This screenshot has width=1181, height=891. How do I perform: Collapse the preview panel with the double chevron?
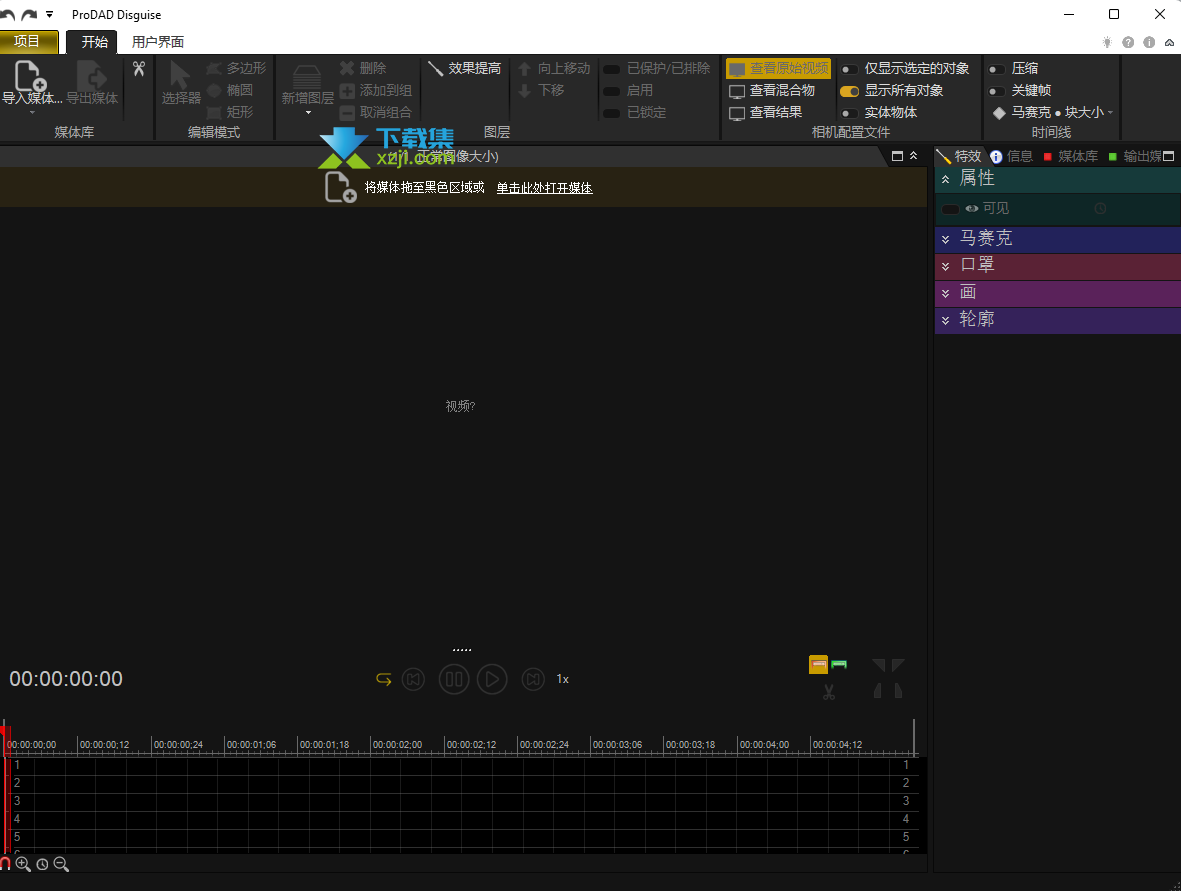pos(914,156)
